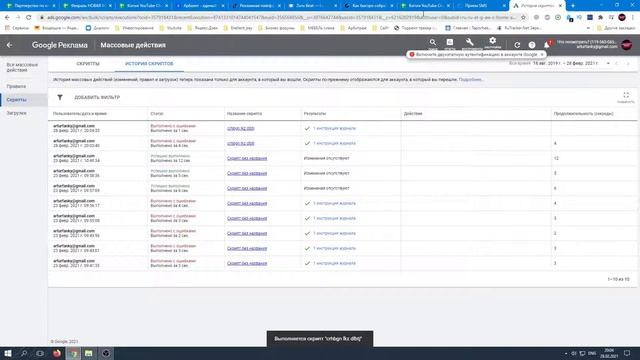The height and width of the screenshot is (360, 640).
Task: Select the ИСТОРИЯ СКРИПТОВ tab
Action: coord(149,64)
